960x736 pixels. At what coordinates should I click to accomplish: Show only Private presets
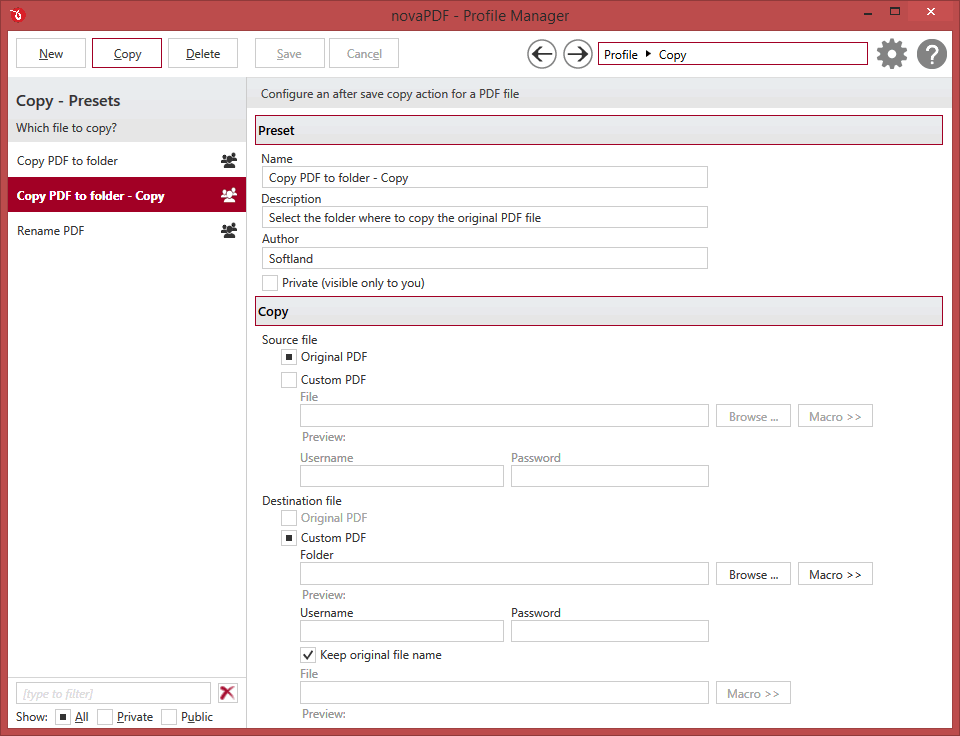pos(105,717)
